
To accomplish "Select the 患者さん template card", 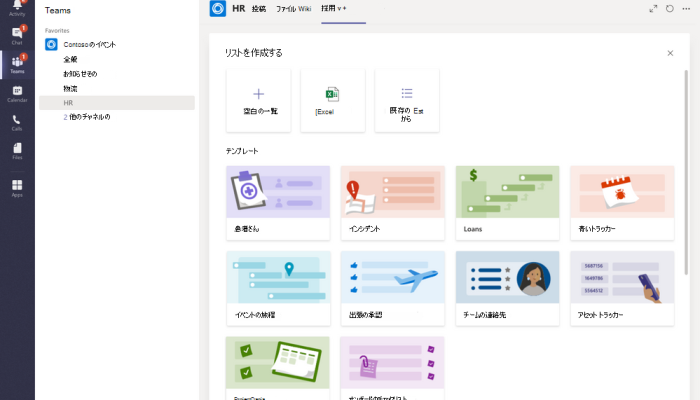I will [x=278, y=203].
